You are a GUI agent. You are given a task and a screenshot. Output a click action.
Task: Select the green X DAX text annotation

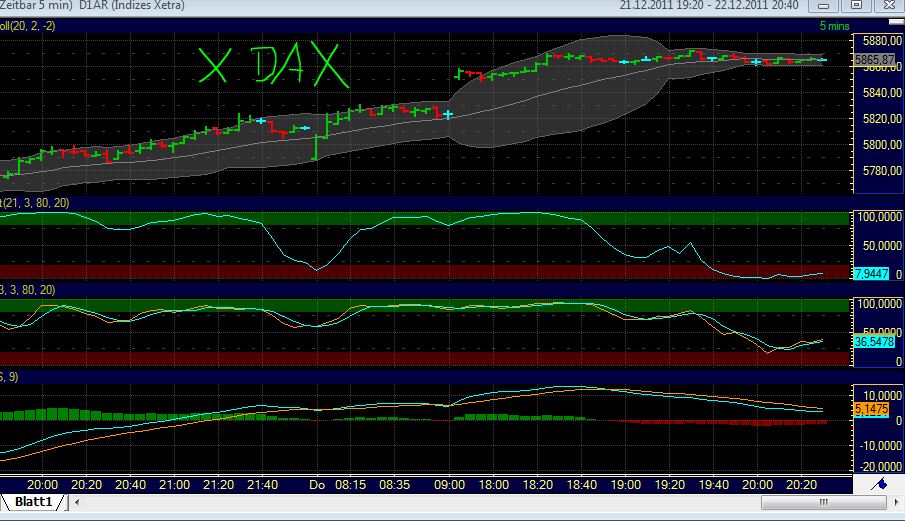click(272, 65)
